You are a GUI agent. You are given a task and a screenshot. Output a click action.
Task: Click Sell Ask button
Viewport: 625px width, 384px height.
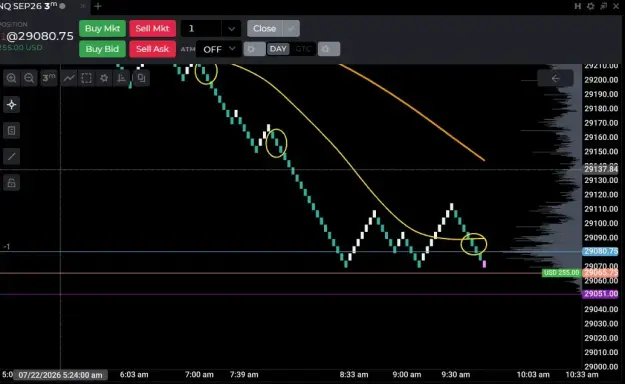pos(152,49)
